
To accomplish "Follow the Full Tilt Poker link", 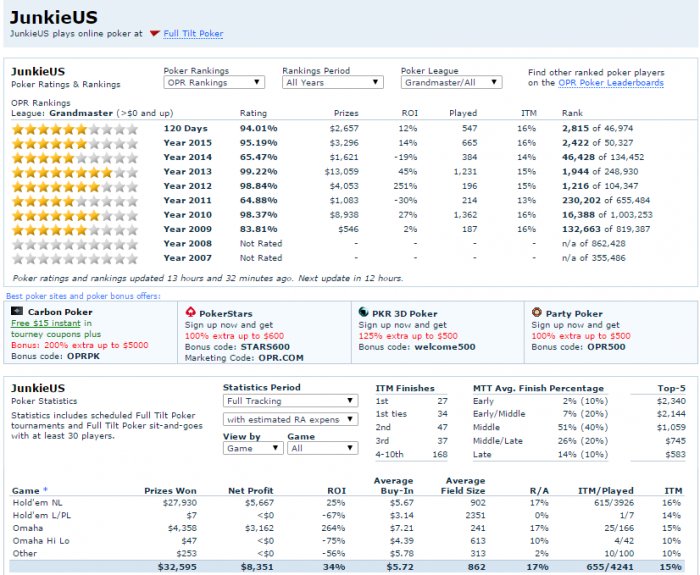I will (193, 34).
